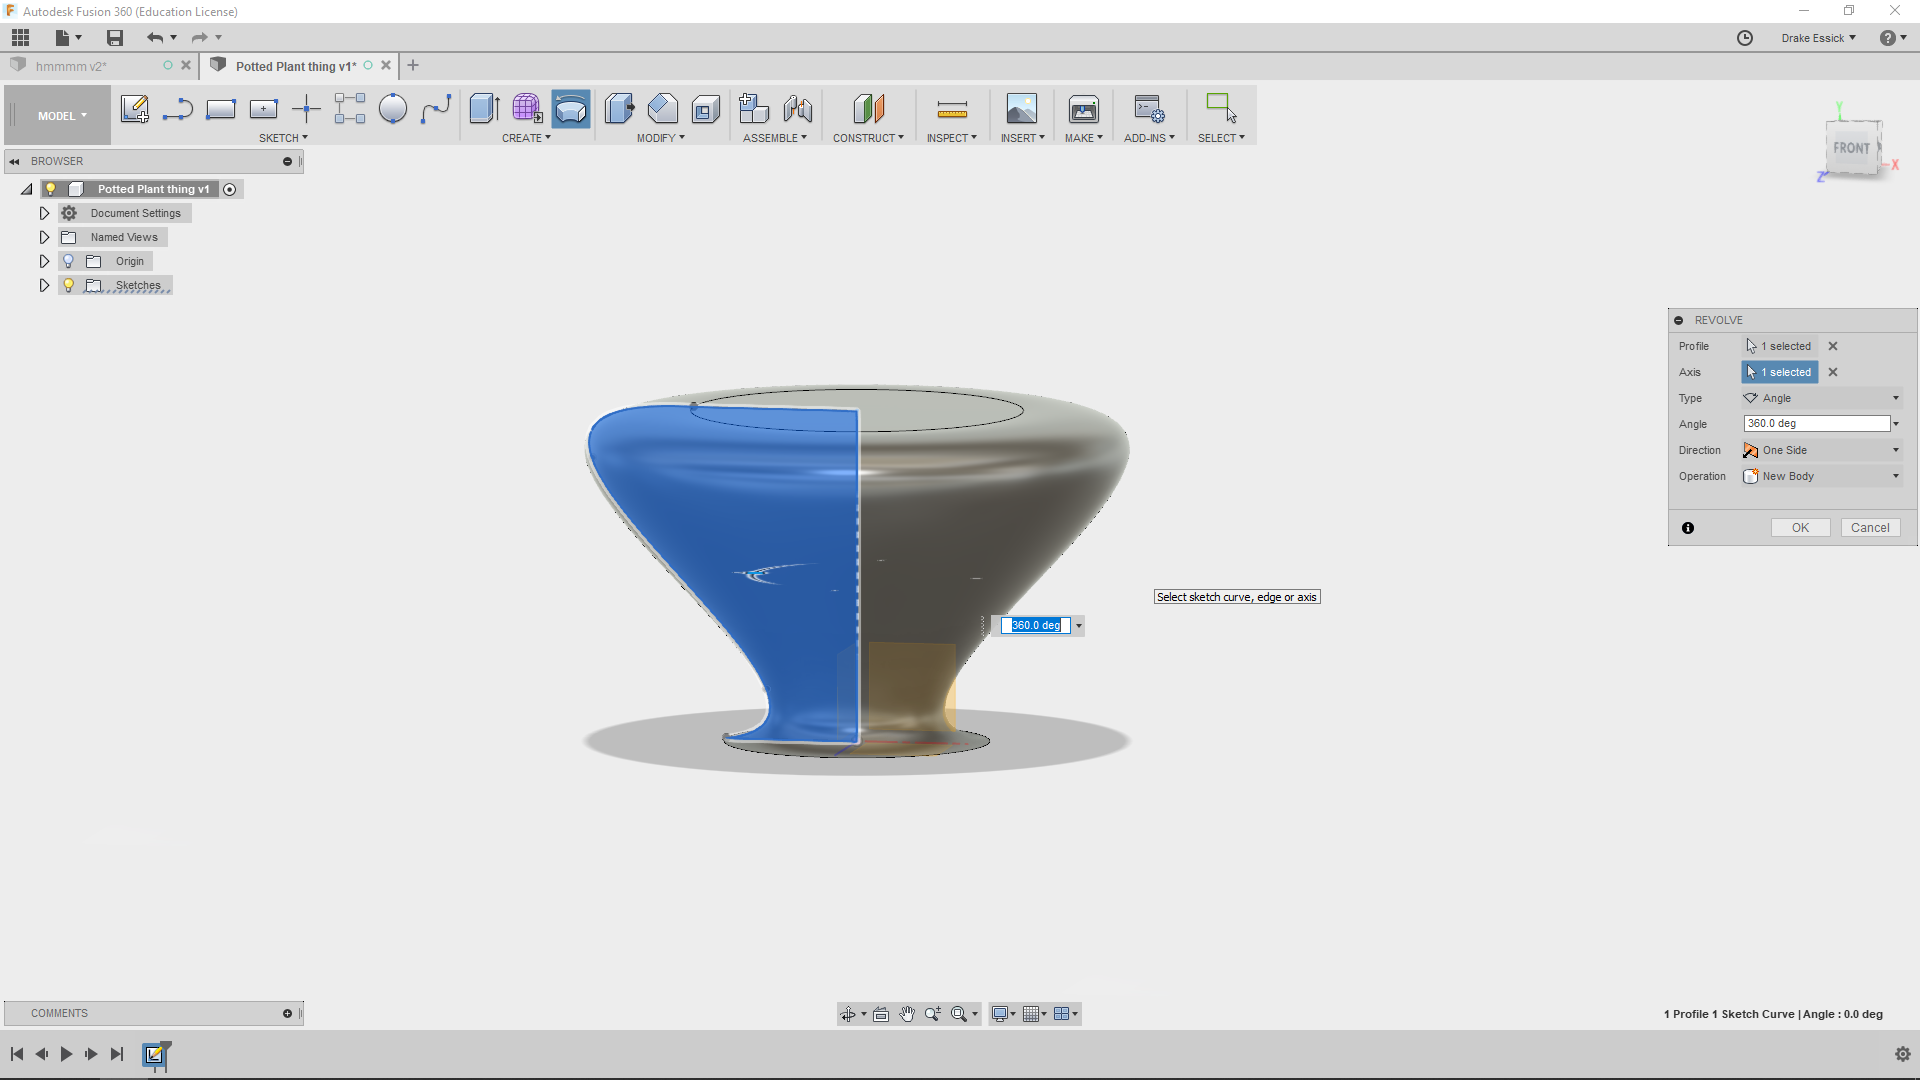
Task: Select the Shell tool
Action: [706, 109]
